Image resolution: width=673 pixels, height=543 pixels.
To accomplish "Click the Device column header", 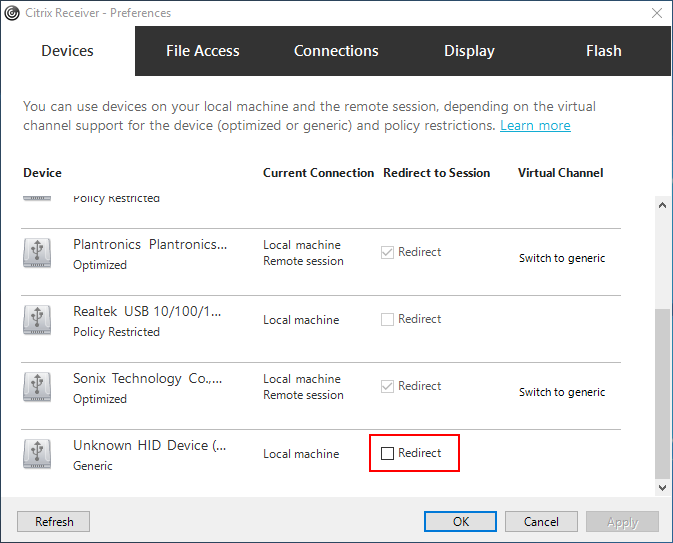I will click(42, 173).
